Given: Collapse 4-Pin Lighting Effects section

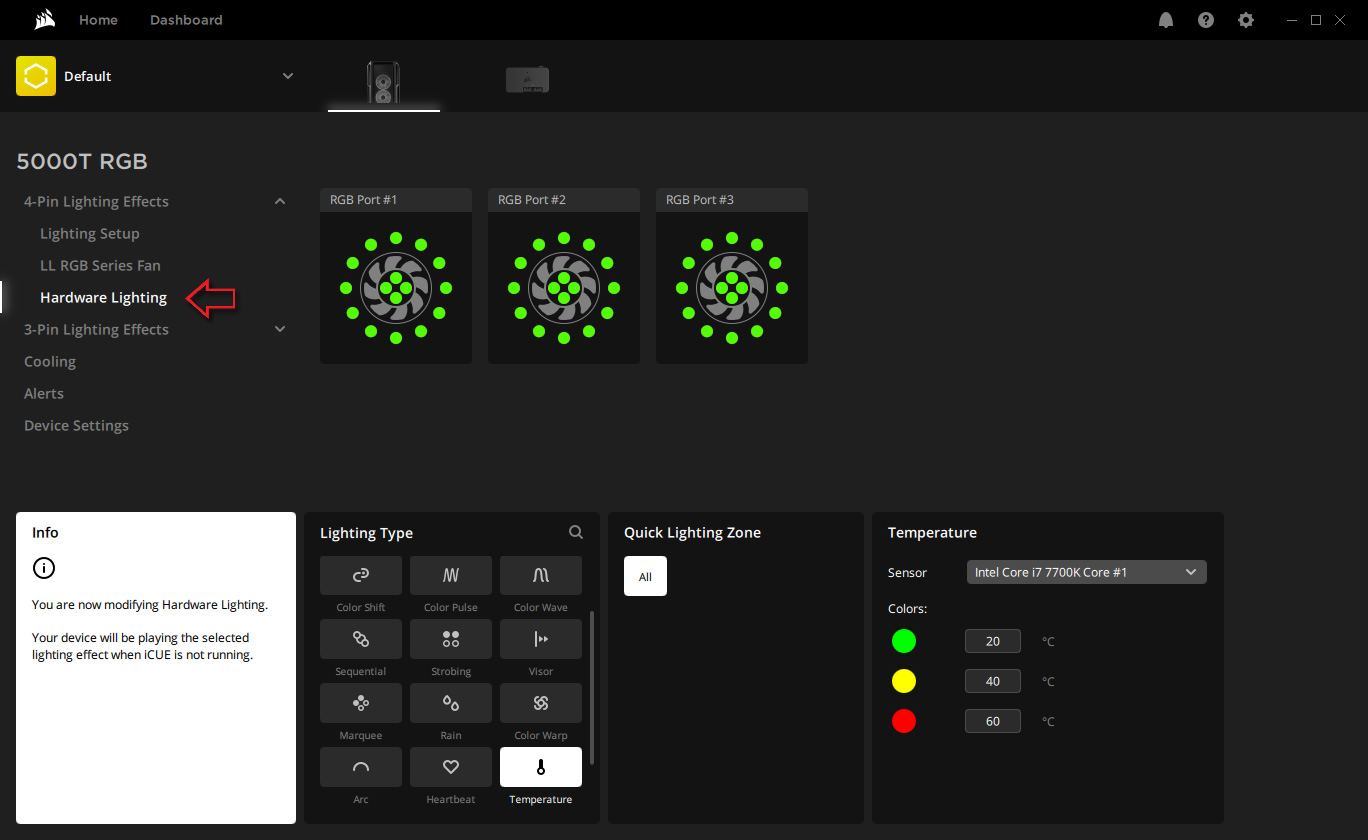Looking at the screenshot, I should click(280, 202).
